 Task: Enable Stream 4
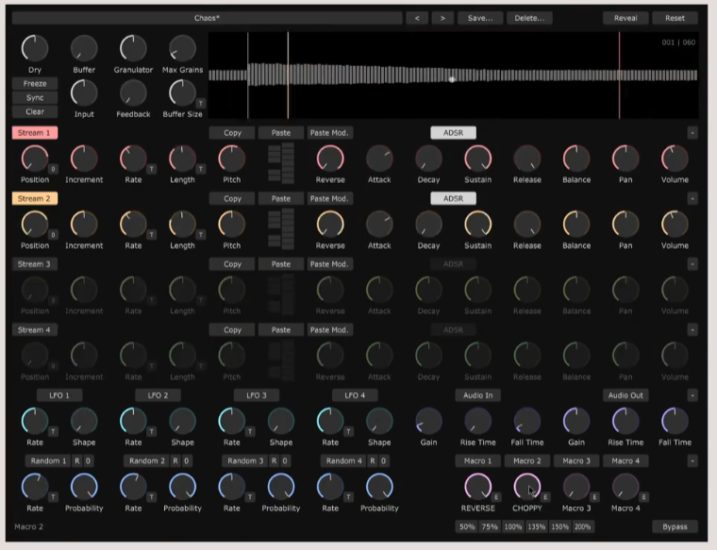click(35, 330)
